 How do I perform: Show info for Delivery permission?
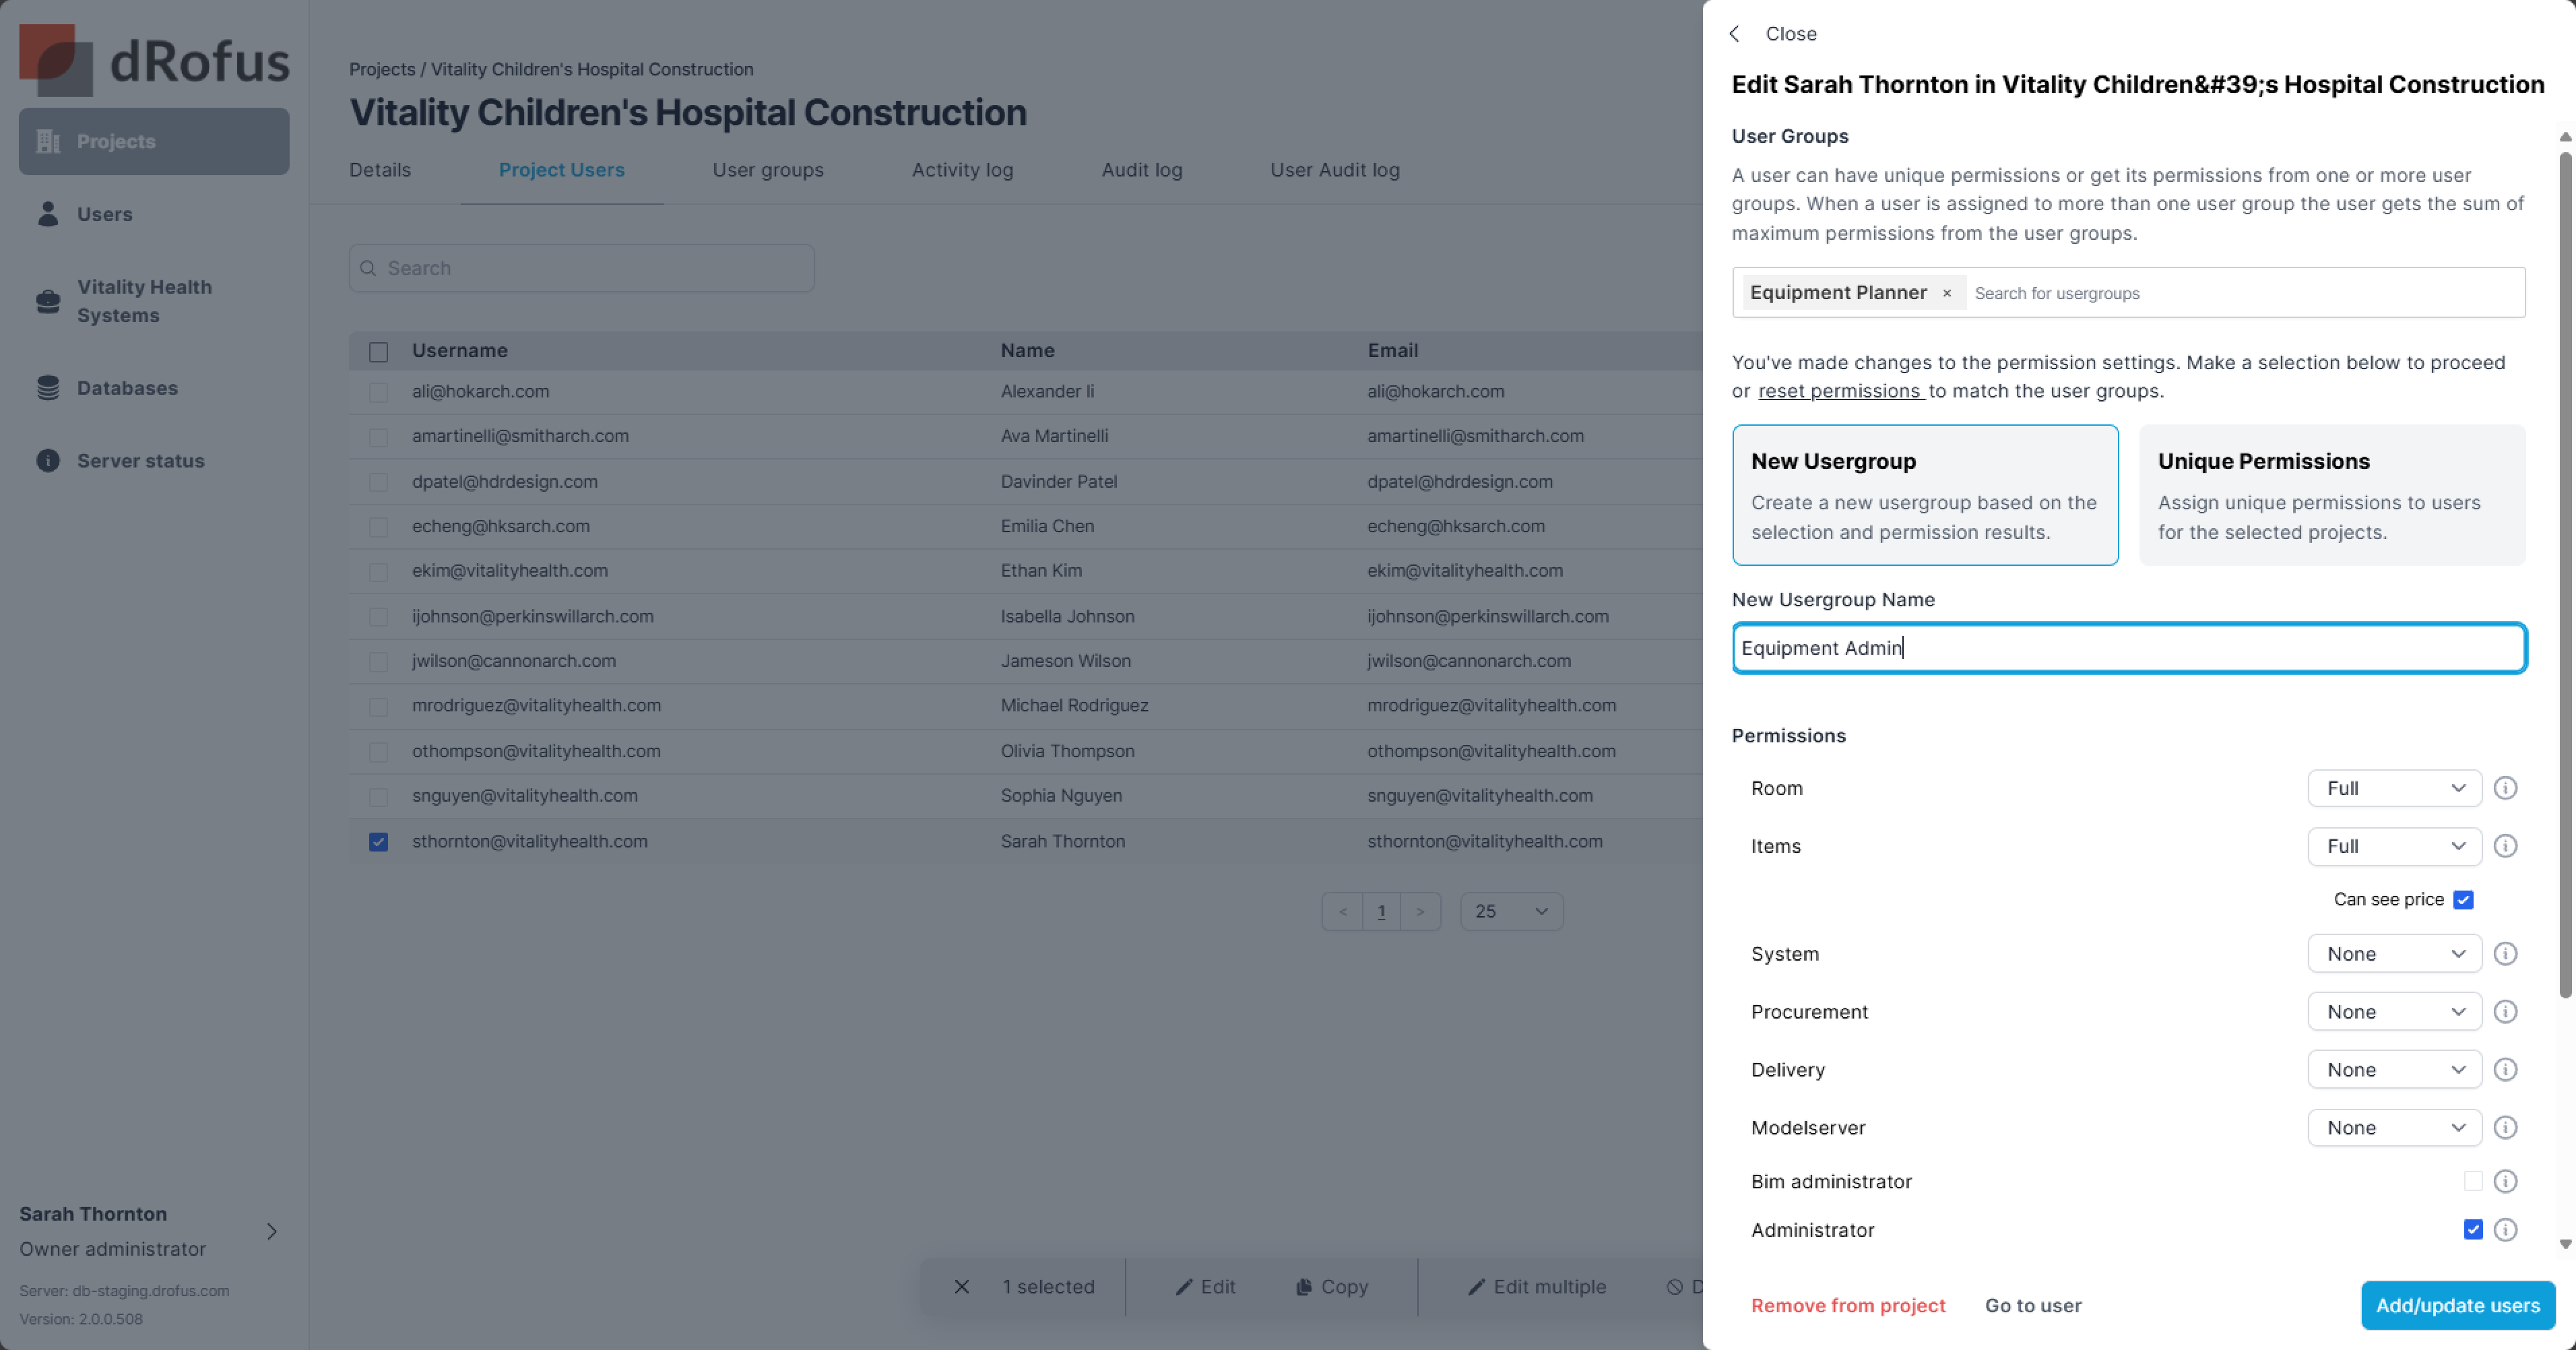[2505, 1070]
